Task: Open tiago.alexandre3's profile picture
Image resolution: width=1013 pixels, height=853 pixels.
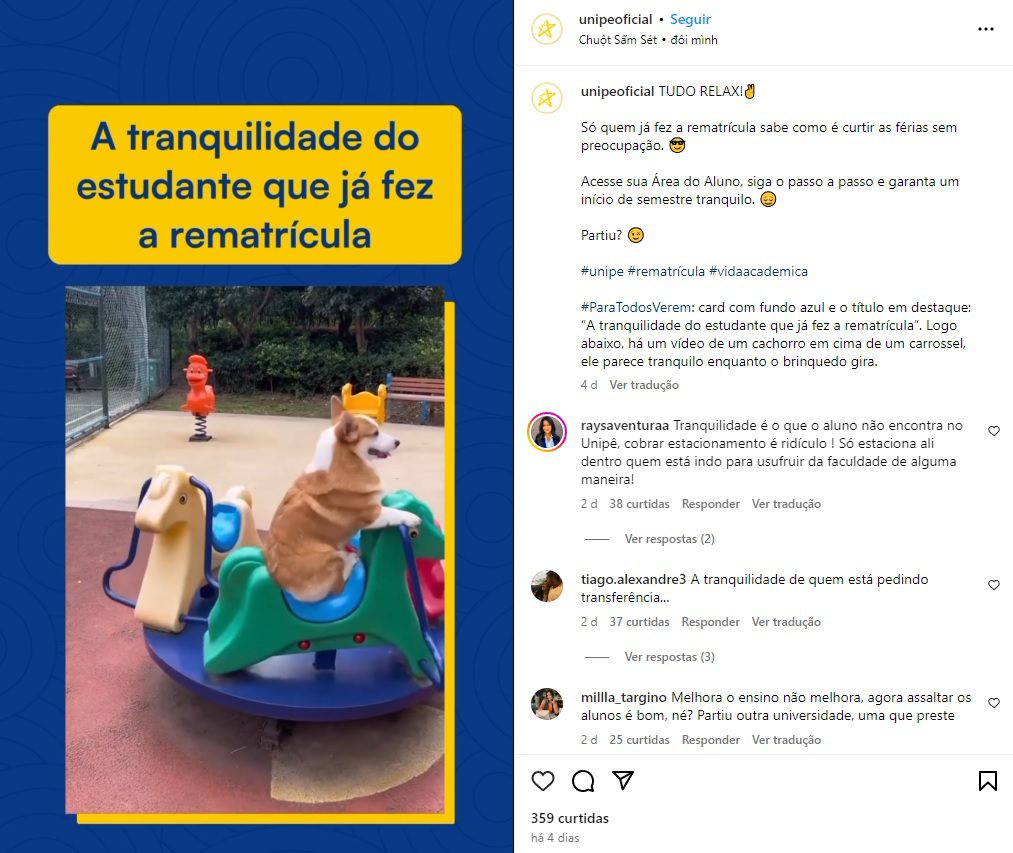Action: (x=547, y=585)
